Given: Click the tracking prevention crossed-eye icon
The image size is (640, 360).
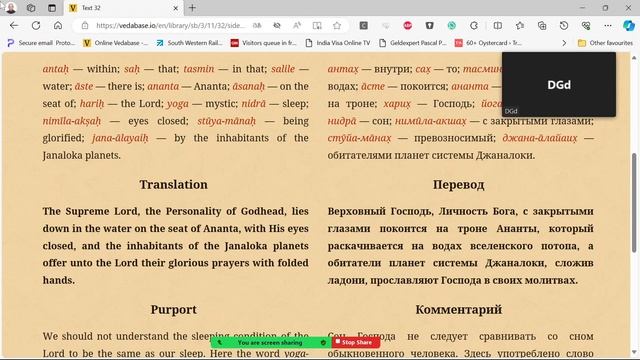Looking at the screenshot, I should pyautogui.click(x=277, y=25).
